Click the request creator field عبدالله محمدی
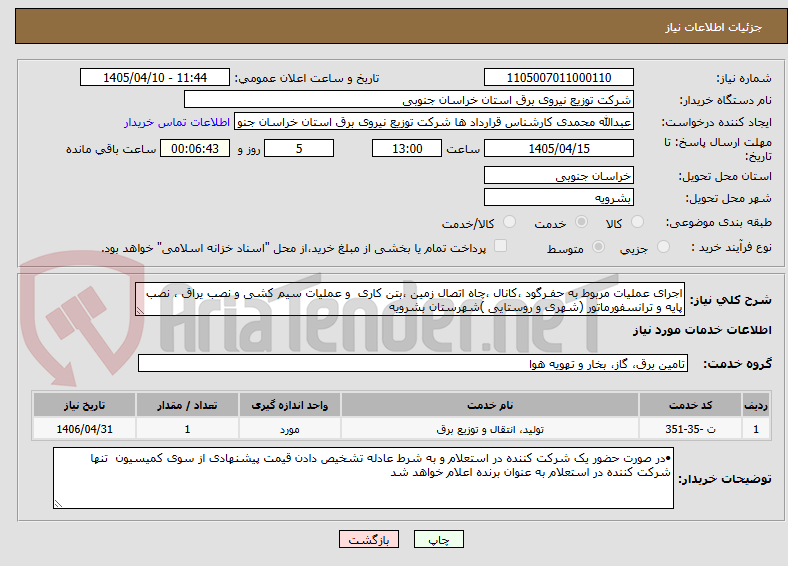 click(434, 122)
